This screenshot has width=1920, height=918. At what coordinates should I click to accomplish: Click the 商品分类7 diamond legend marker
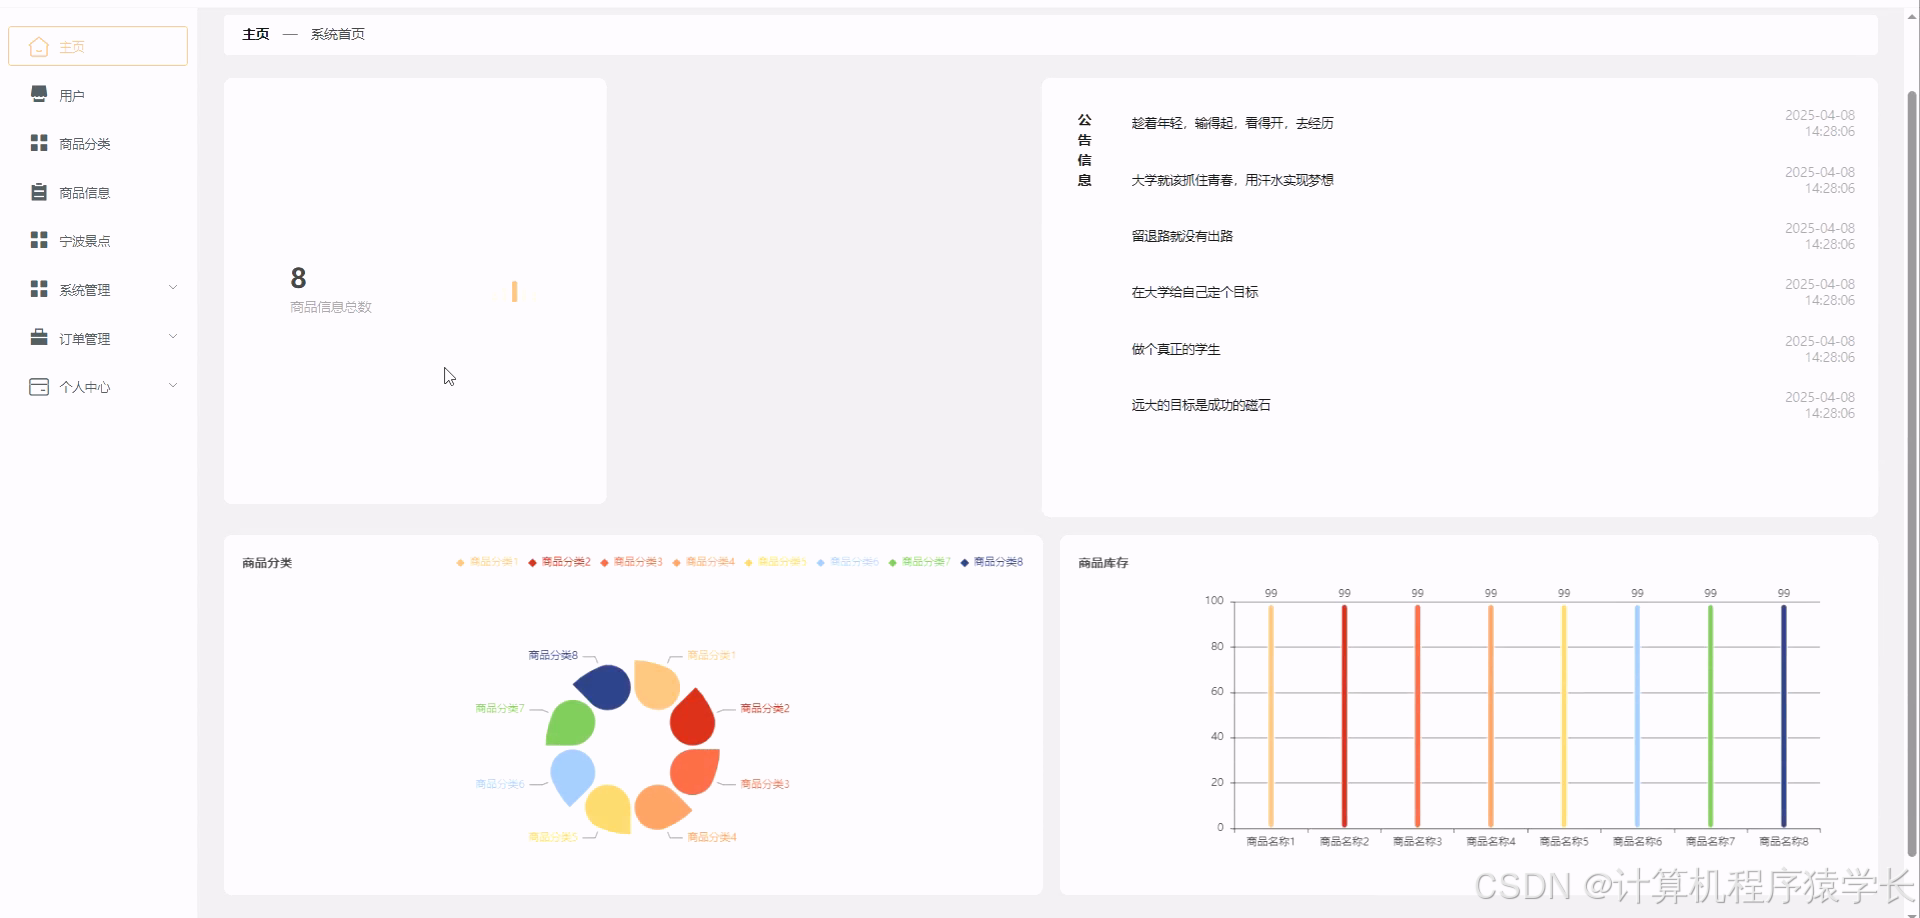(892, 562)
